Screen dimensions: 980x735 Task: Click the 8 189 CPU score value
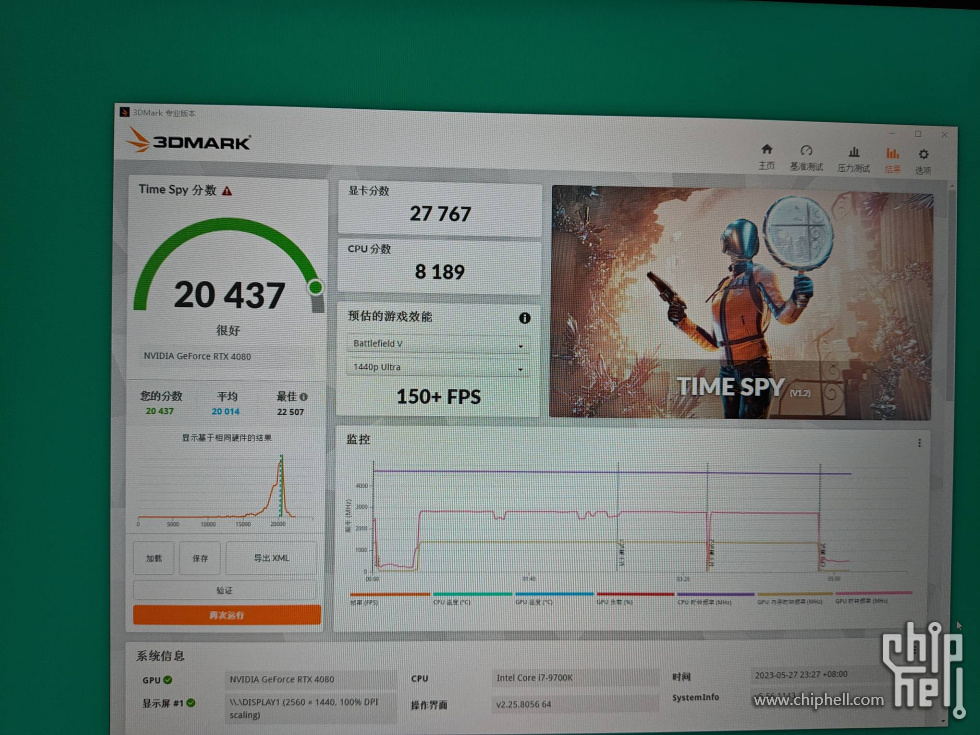(439, 272)
